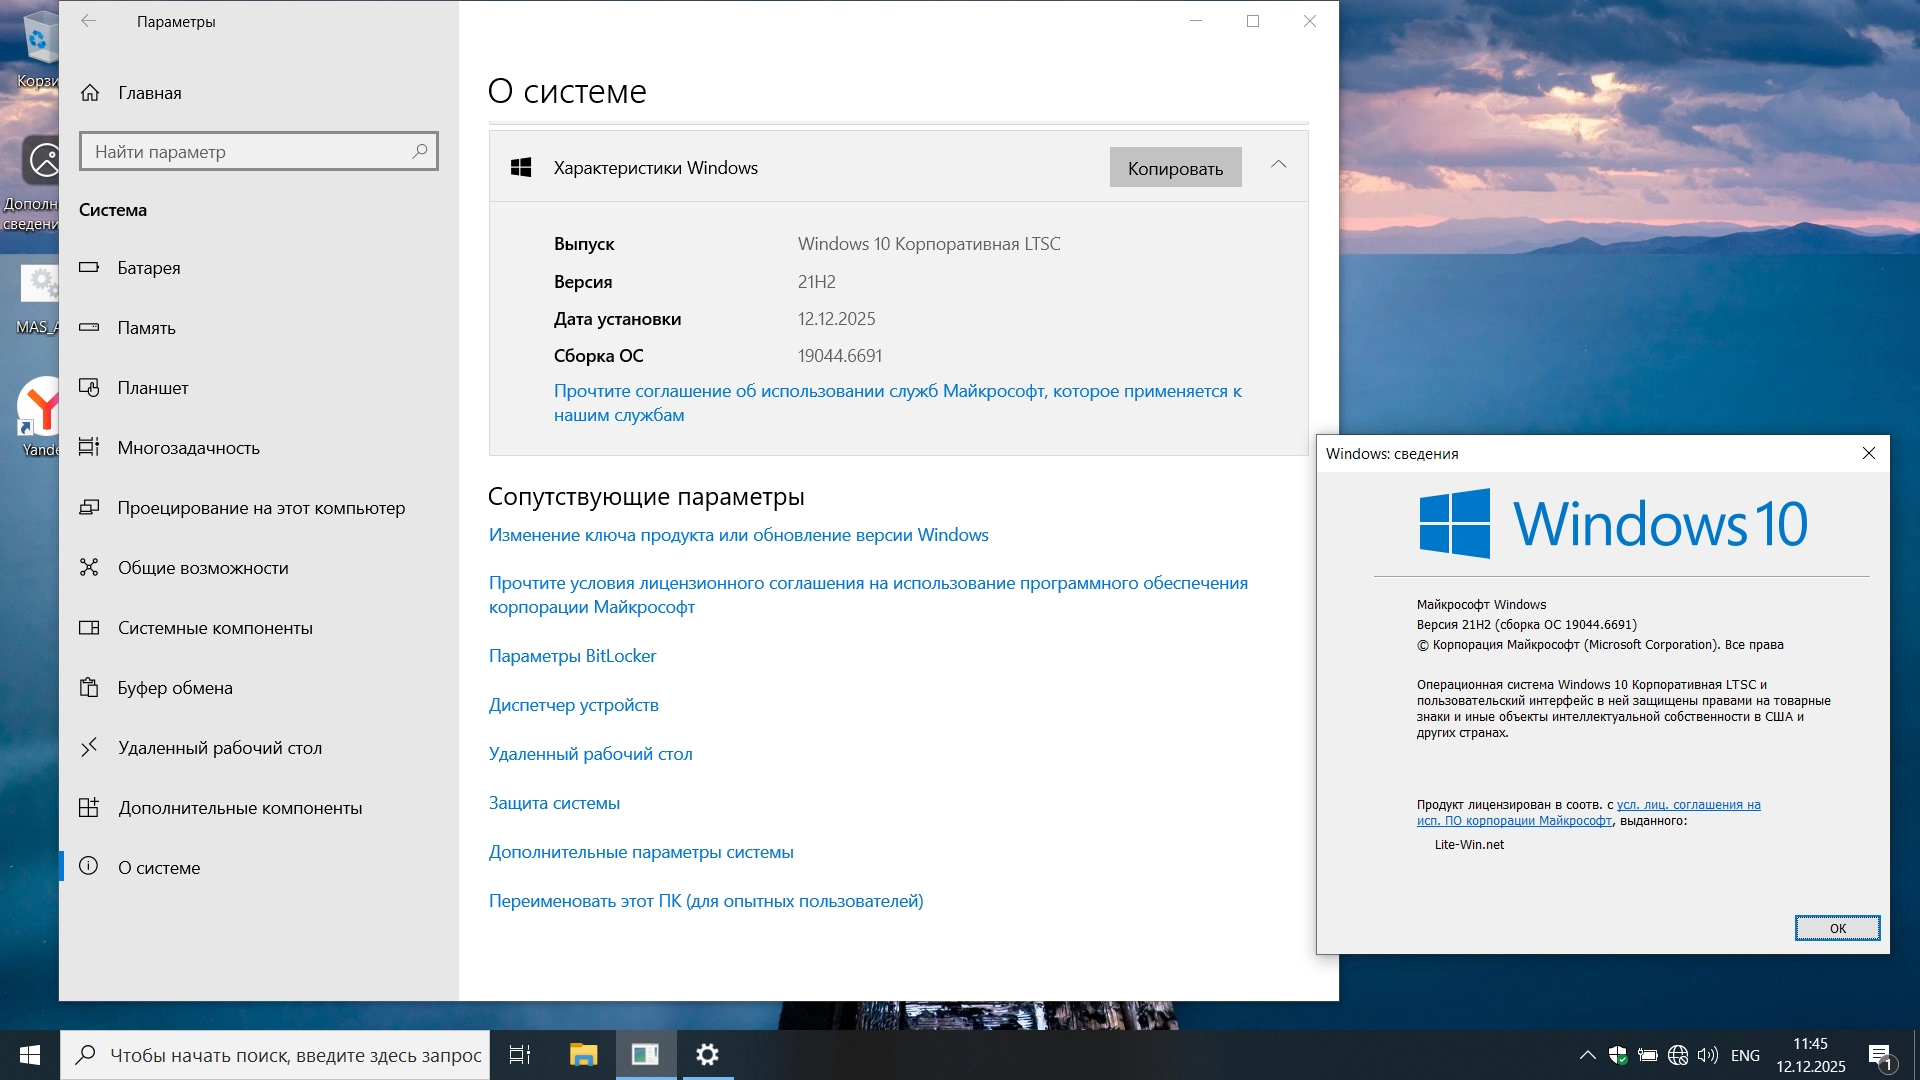Click the Планшет tablet icon

point(89,388)
